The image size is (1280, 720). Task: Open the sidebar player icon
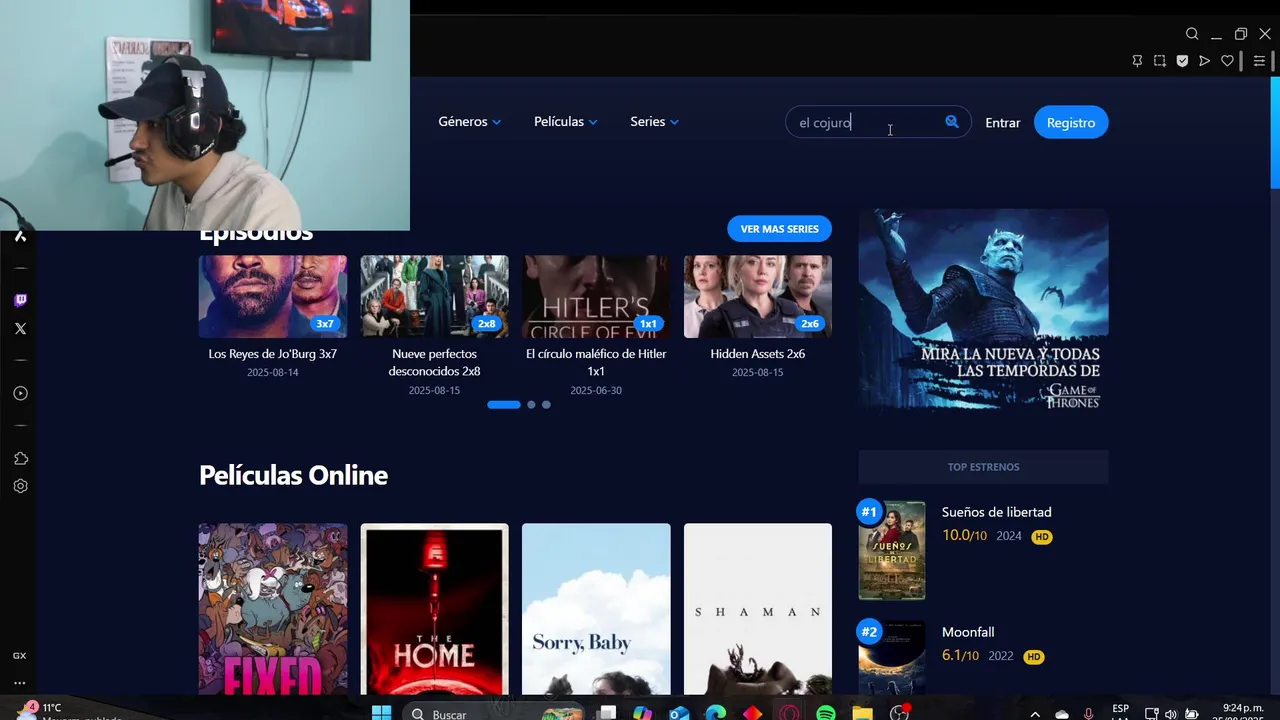tap(20, 393)
